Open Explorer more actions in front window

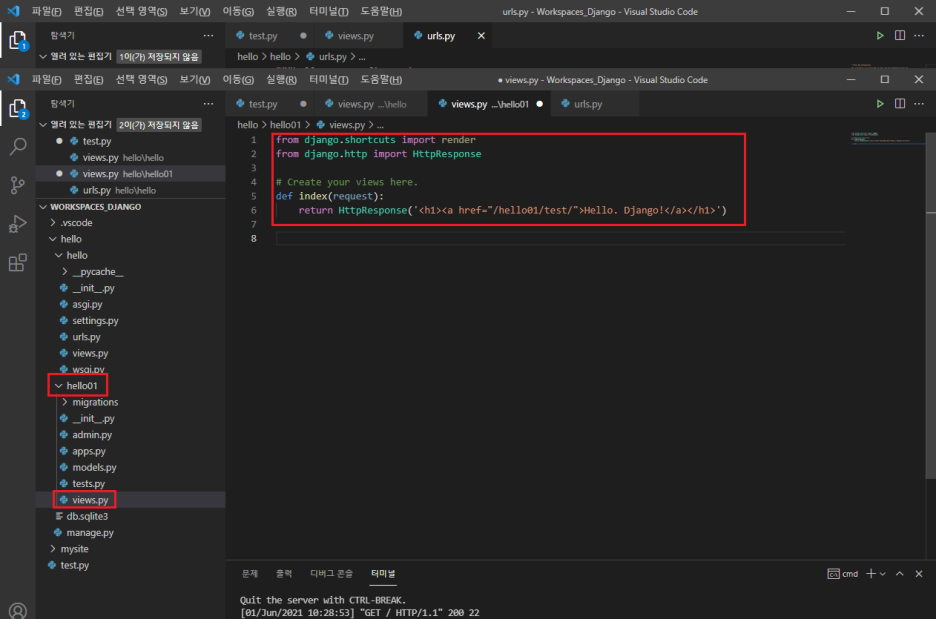pos(208,104)
